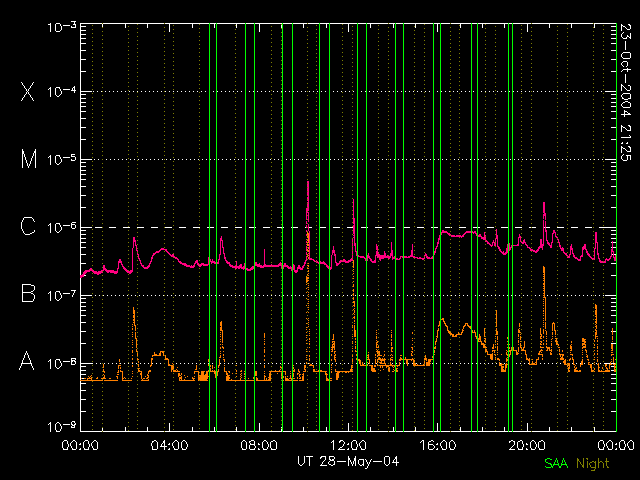Click the Night legend label
640x480 pixels.
(593, 464)
